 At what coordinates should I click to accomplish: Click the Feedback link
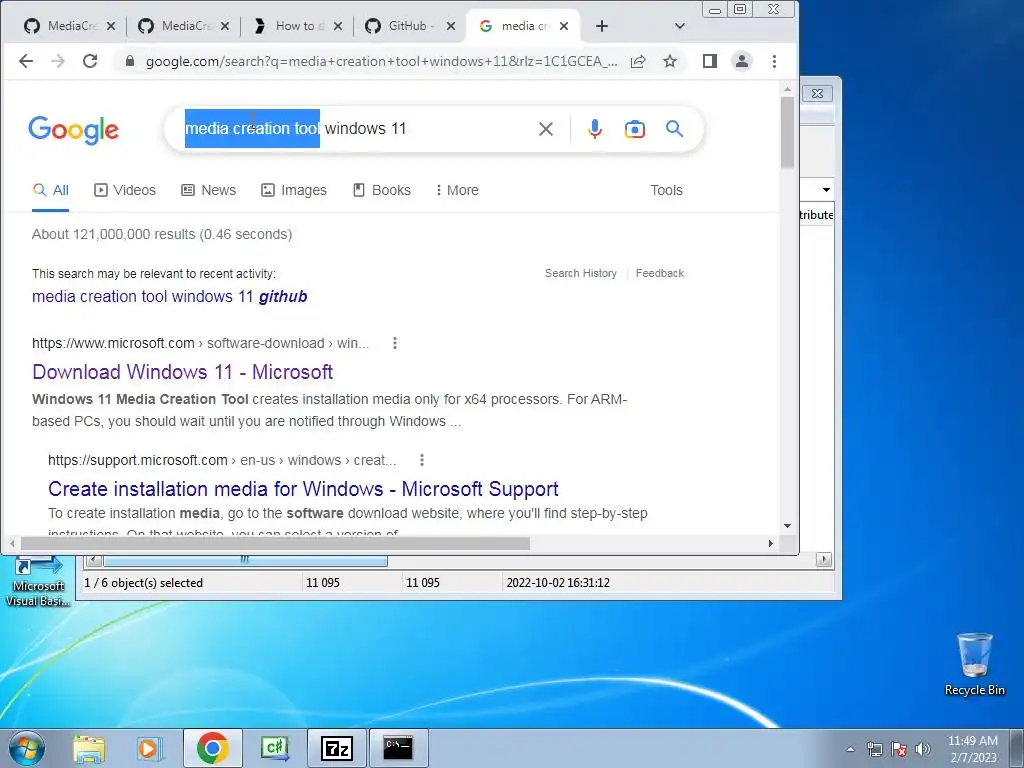pyautogui.click(x=660, y=274)
